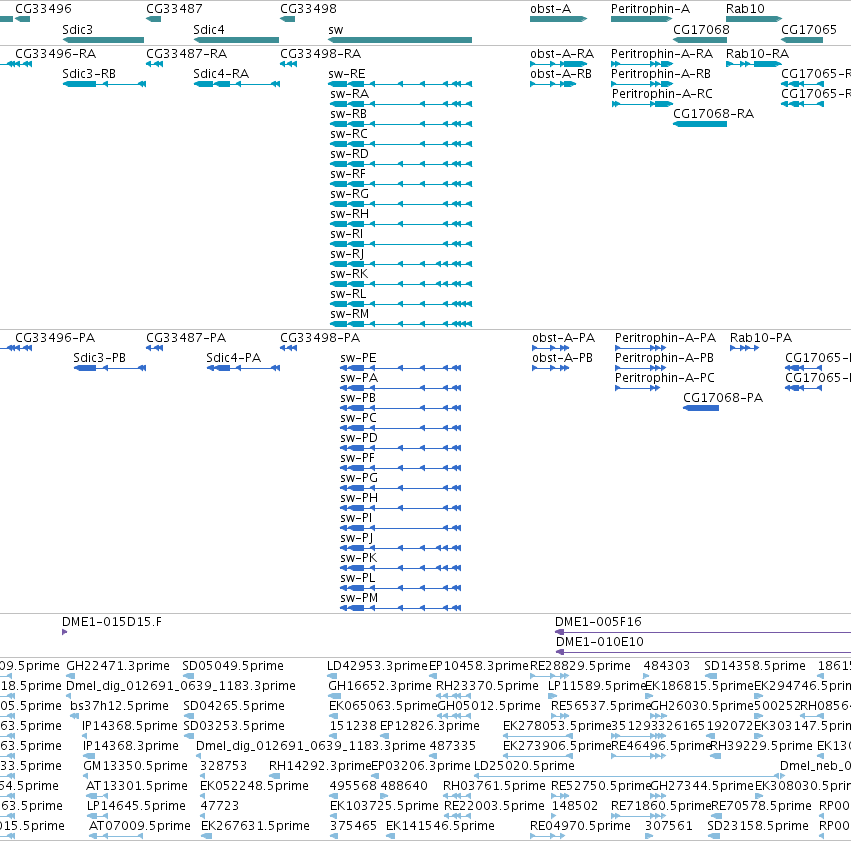Select the Peritrophin-A-PB protein label

(x=664, y=358)
